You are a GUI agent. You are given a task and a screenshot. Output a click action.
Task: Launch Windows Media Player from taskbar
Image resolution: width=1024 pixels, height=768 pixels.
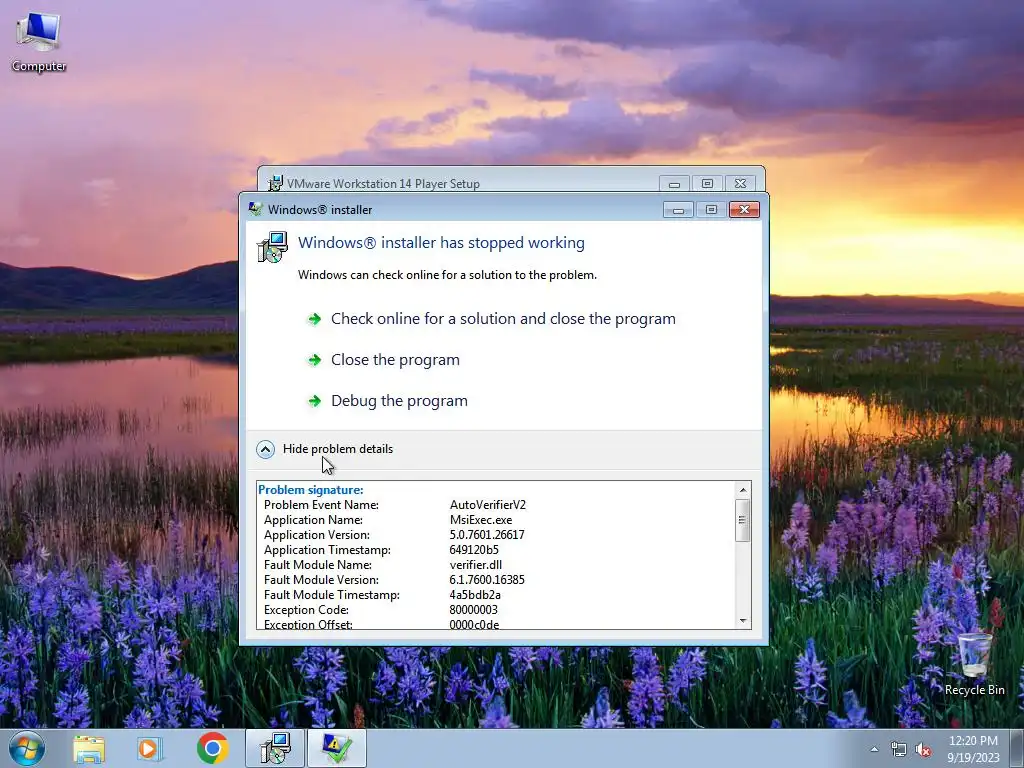pyautogui.click(x=150, y=748)
